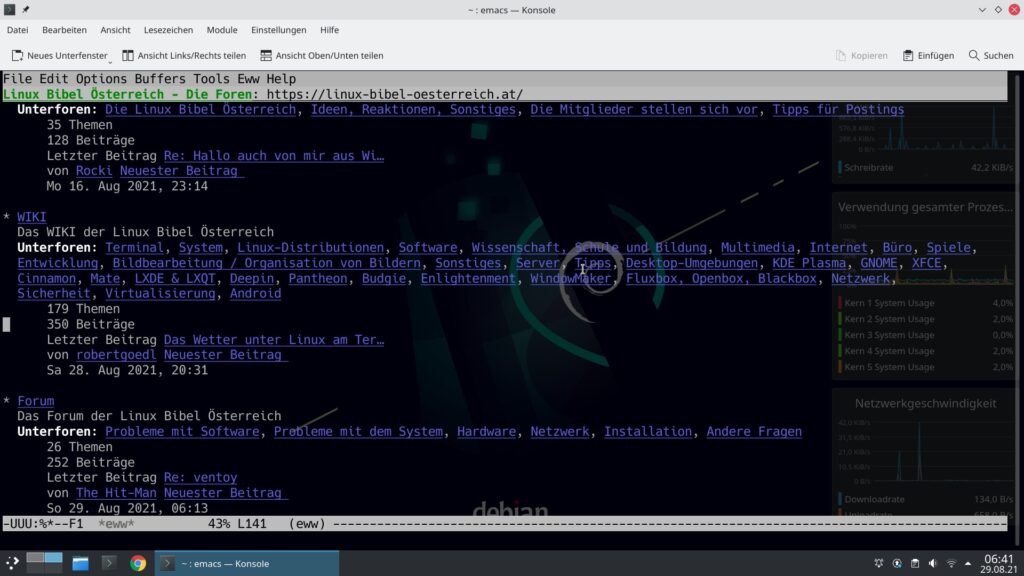
Task: Open the Probleme mit Software link
Action: pyautogui.click(x=182, y=432)
